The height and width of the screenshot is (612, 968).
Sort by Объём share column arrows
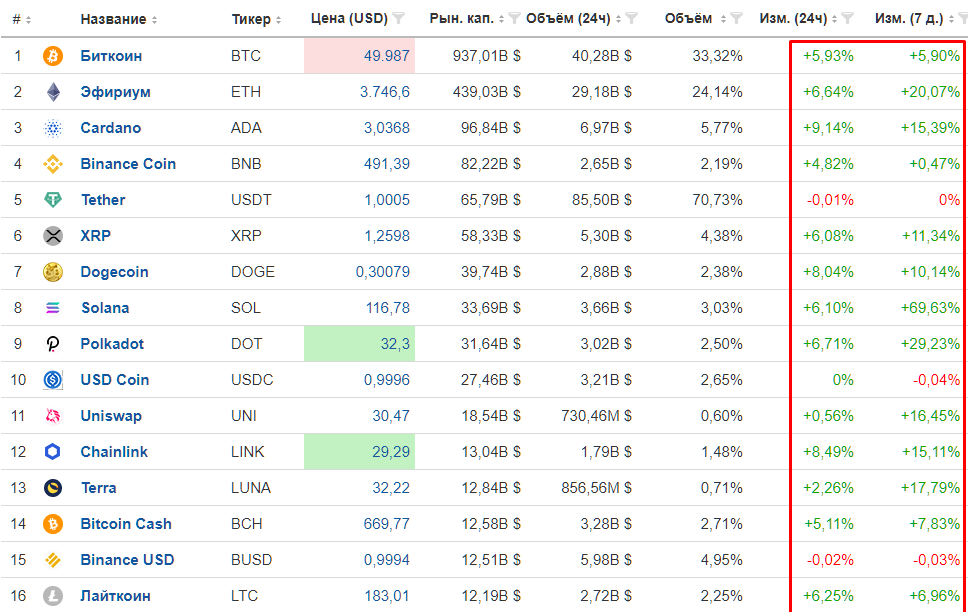click(x=723, y=20)
